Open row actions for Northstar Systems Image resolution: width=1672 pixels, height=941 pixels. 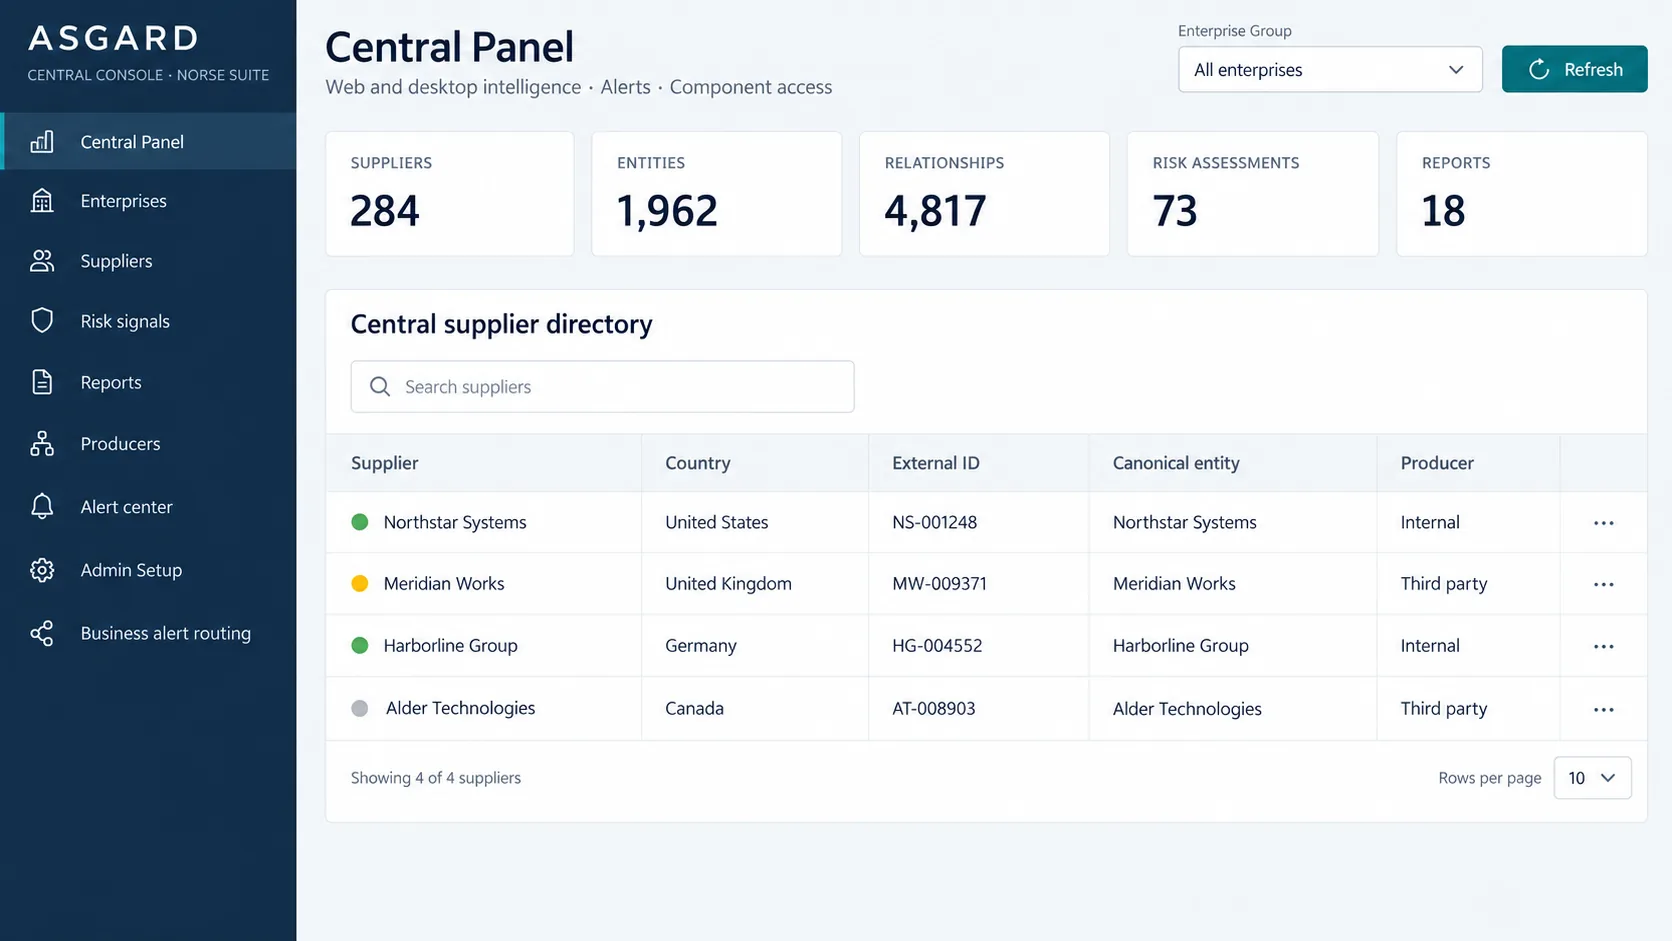click(x=1604, y=523)
